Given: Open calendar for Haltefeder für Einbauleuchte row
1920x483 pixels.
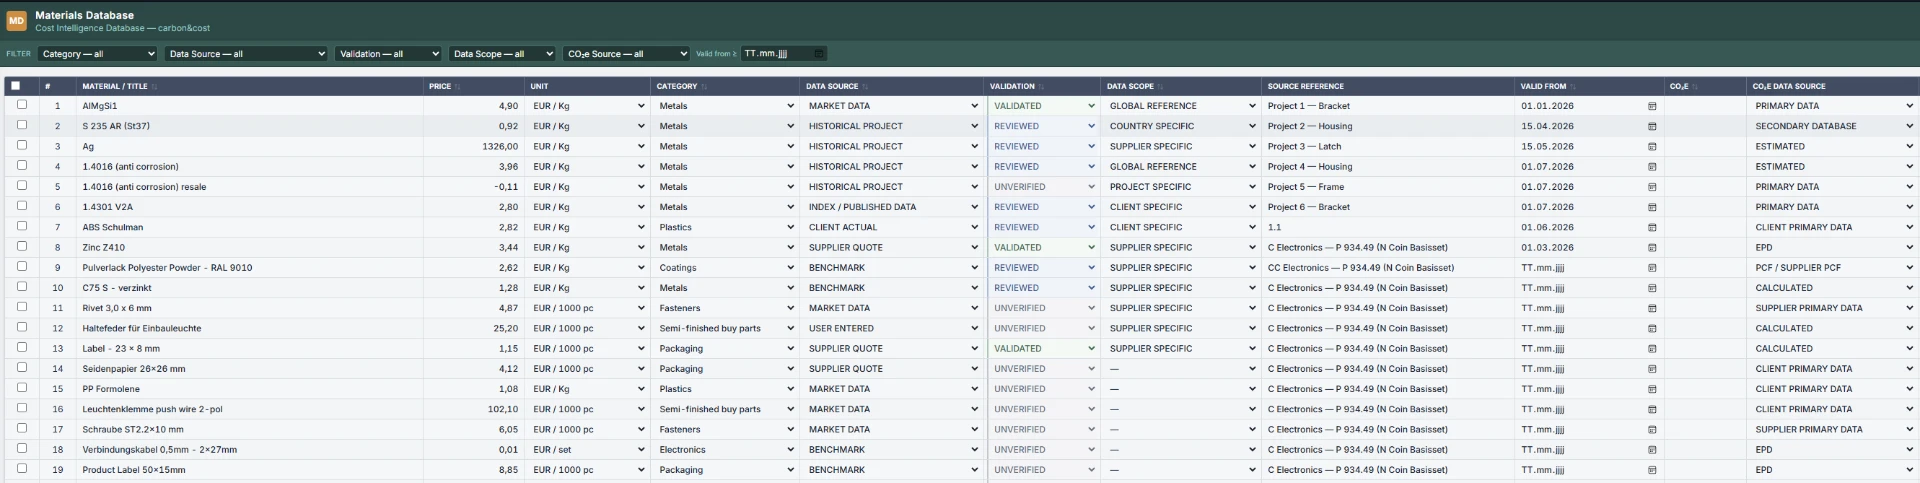Looking at the screenshot, I should [x=1652, y=328].
